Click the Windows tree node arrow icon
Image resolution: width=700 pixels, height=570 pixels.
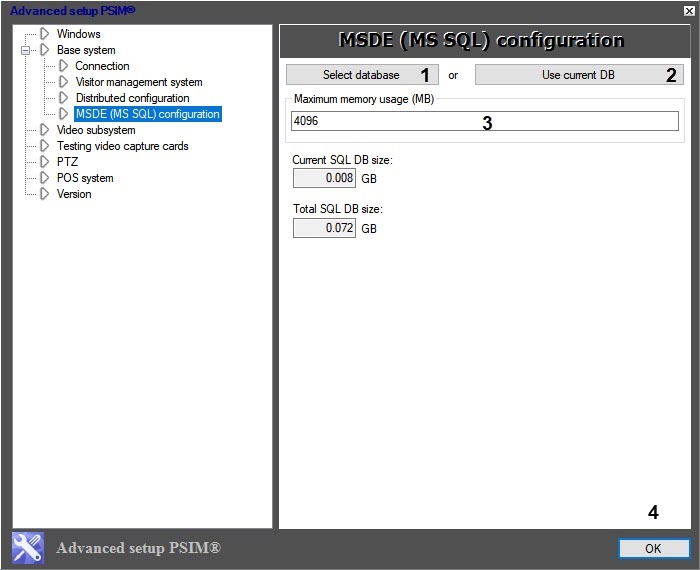pyautogui.click(x=45, y=33)
